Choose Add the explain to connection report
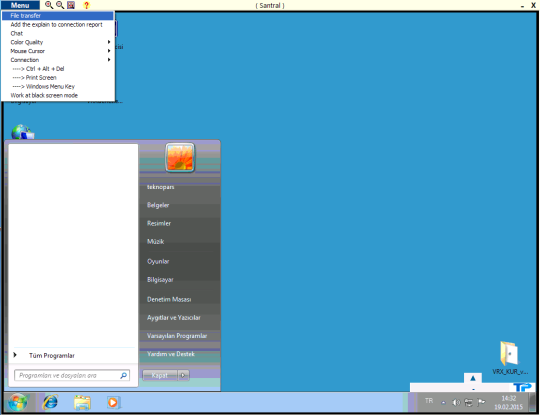540x415 pixels. point(58,24)
